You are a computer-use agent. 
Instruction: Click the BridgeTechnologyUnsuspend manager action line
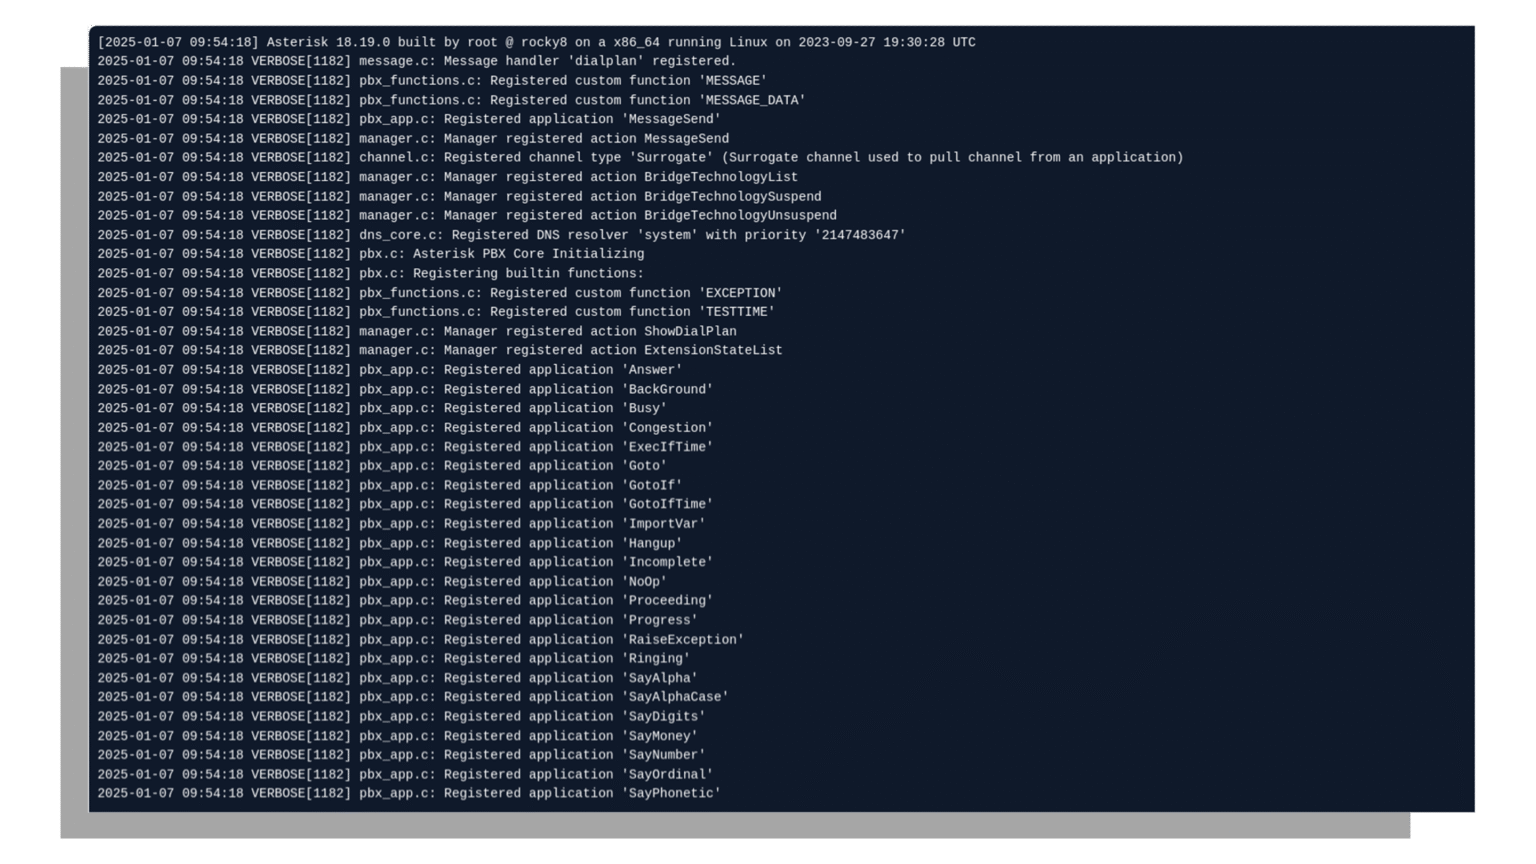click(x=467, y=216)
